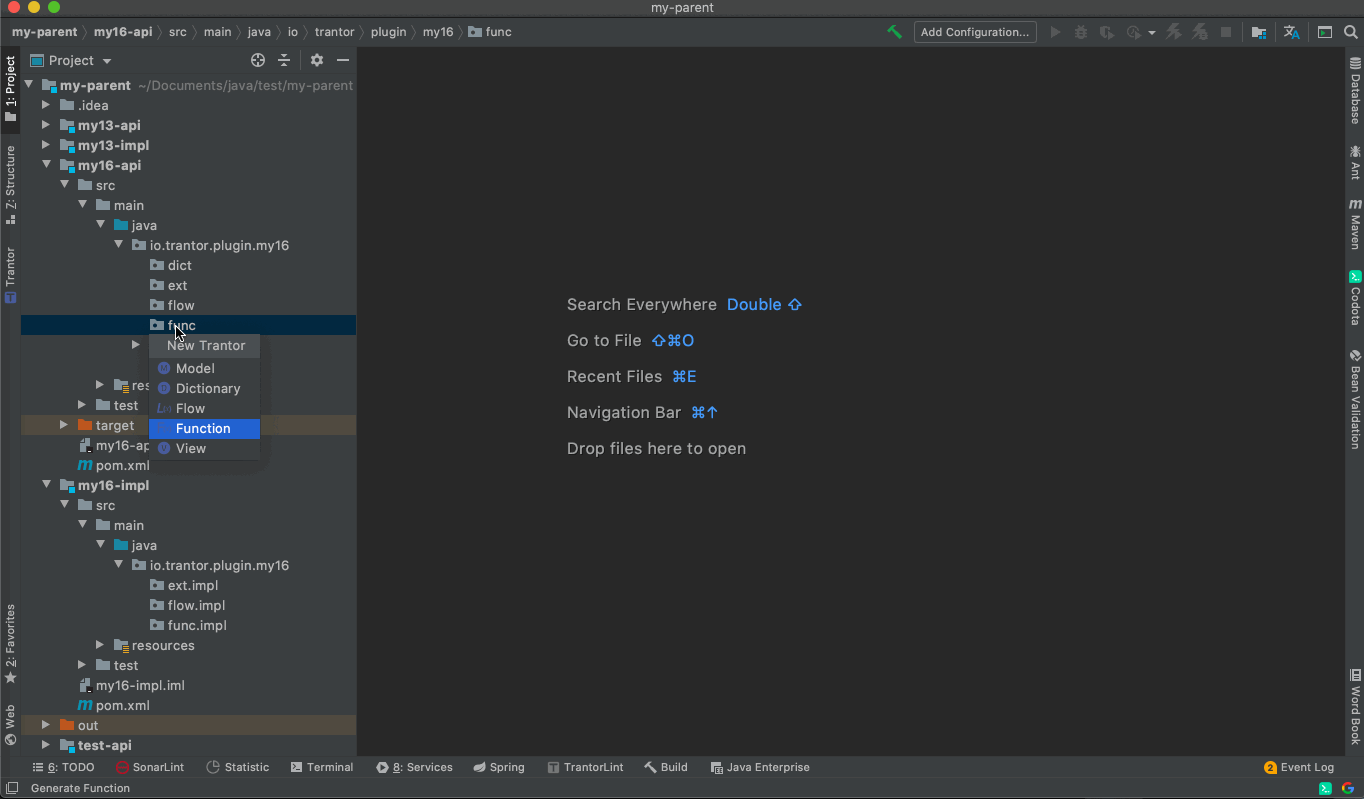Screen dimensions: 1364x799
Task: Open Trantor side tab
Action: tap(10, 274)
